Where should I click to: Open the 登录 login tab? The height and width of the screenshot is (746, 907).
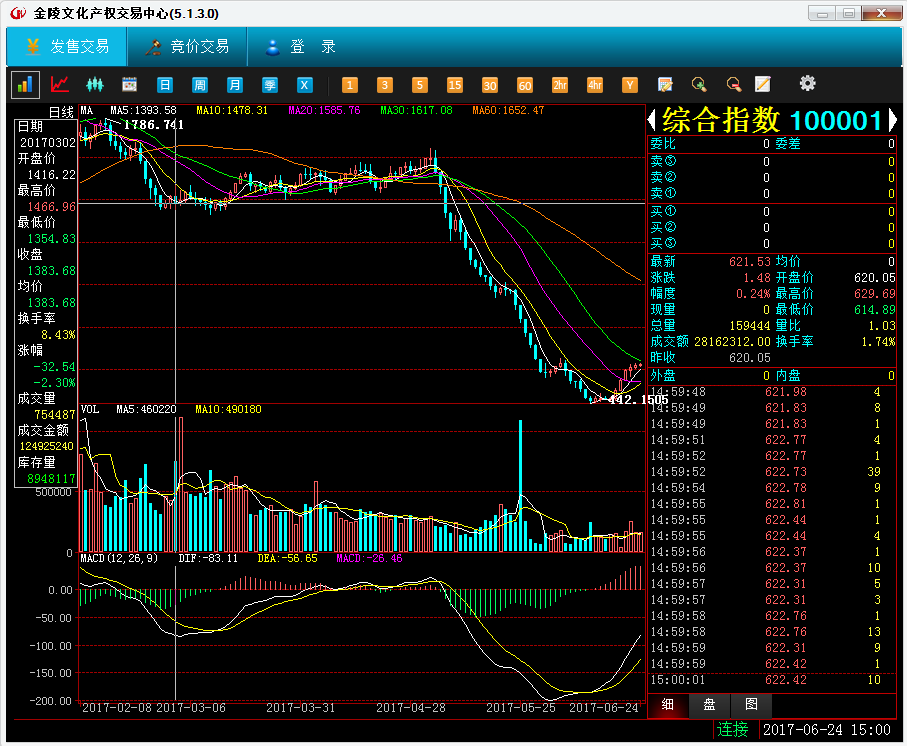pos(301,46)
